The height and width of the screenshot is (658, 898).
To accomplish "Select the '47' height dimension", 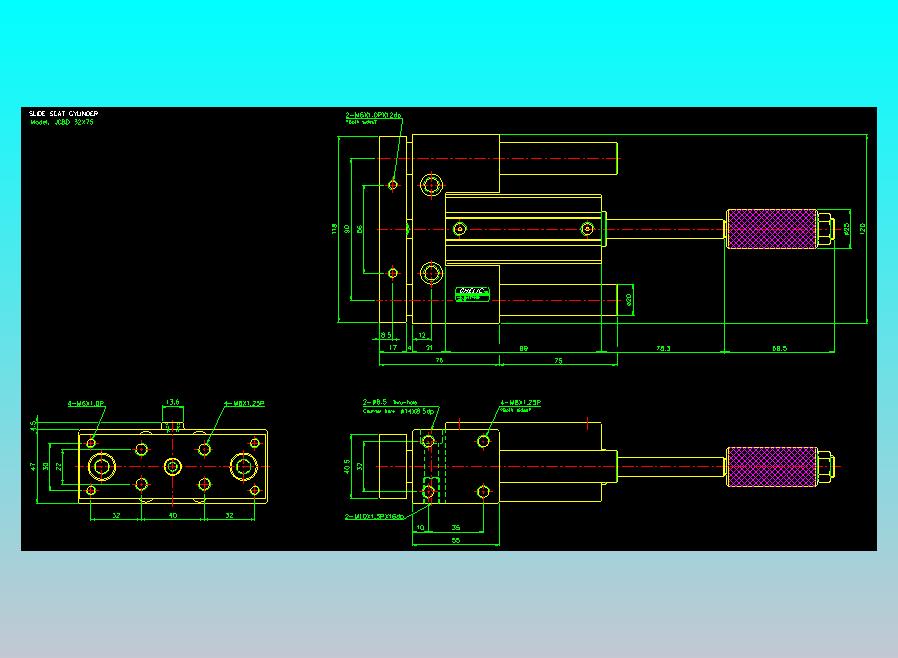I will pos(32,467).
